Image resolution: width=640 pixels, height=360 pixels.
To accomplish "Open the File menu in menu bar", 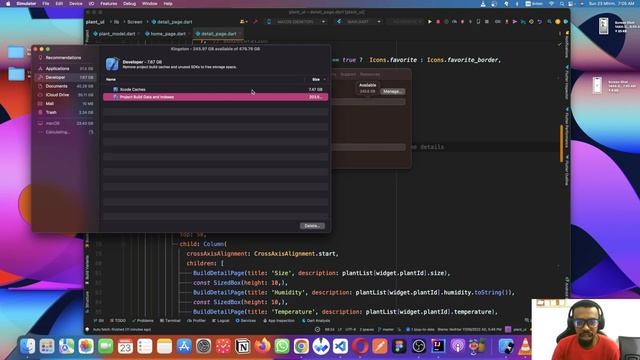I will (46, 4).
